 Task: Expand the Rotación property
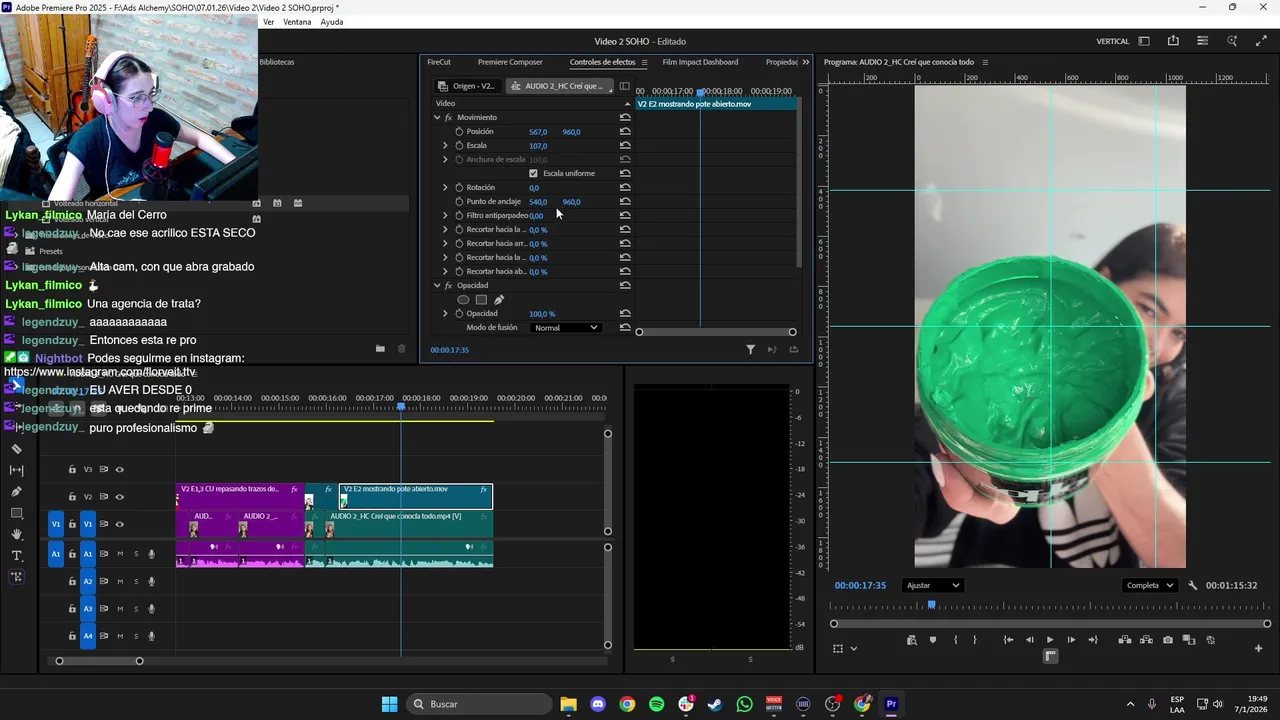coord(445,188)
